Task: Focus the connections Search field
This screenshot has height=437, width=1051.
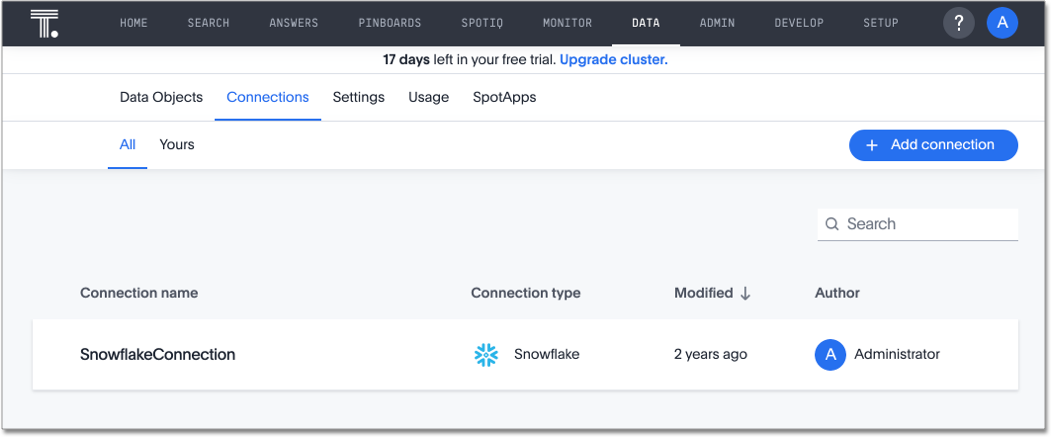Action: [x=928, y=224]
